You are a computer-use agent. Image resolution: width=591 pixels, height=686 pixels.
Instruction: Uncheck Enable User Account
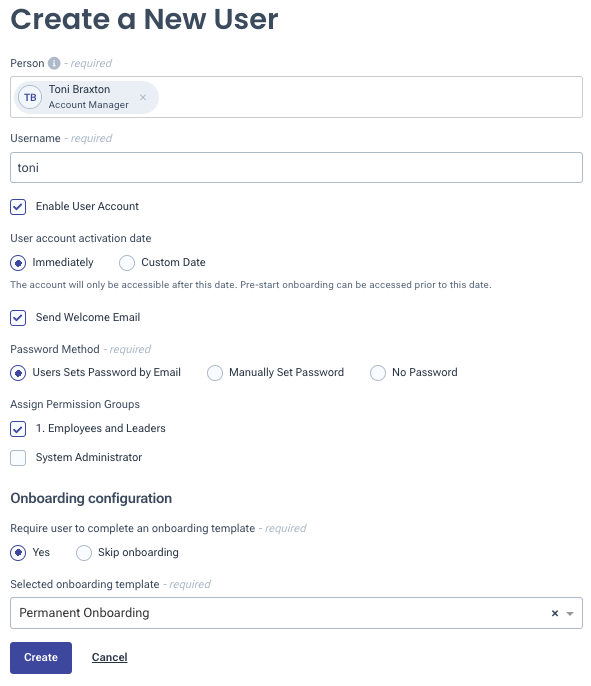coord(18,207)
